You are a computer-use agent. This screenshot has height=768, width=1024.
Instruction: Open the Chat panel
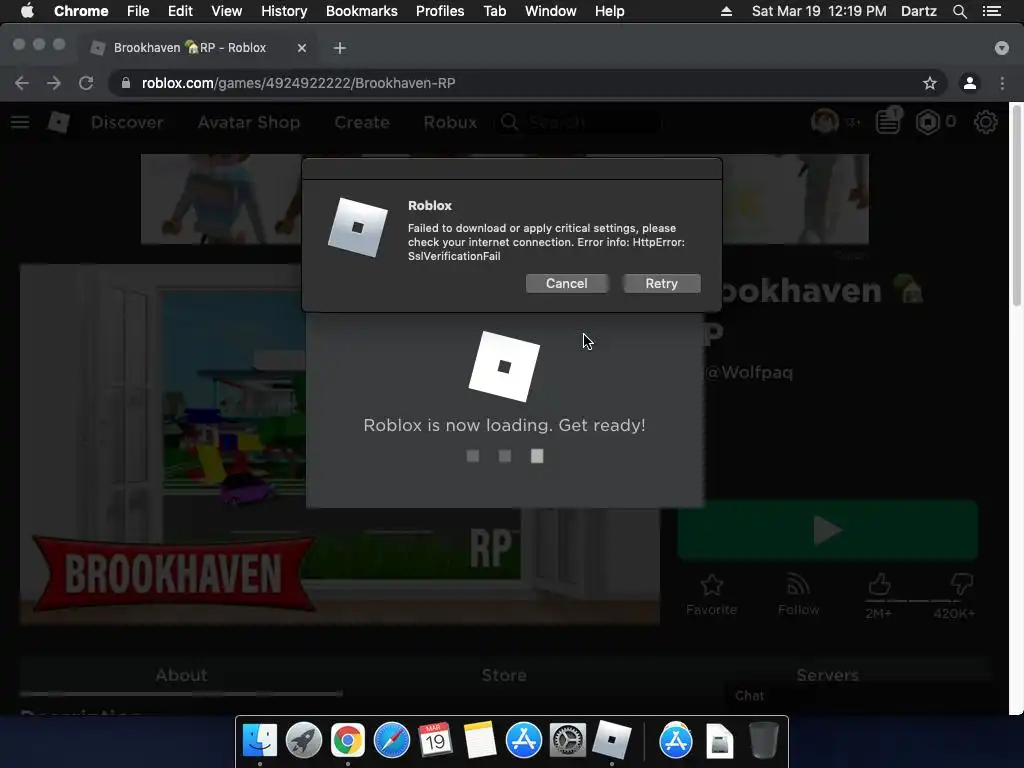(750, 696)
